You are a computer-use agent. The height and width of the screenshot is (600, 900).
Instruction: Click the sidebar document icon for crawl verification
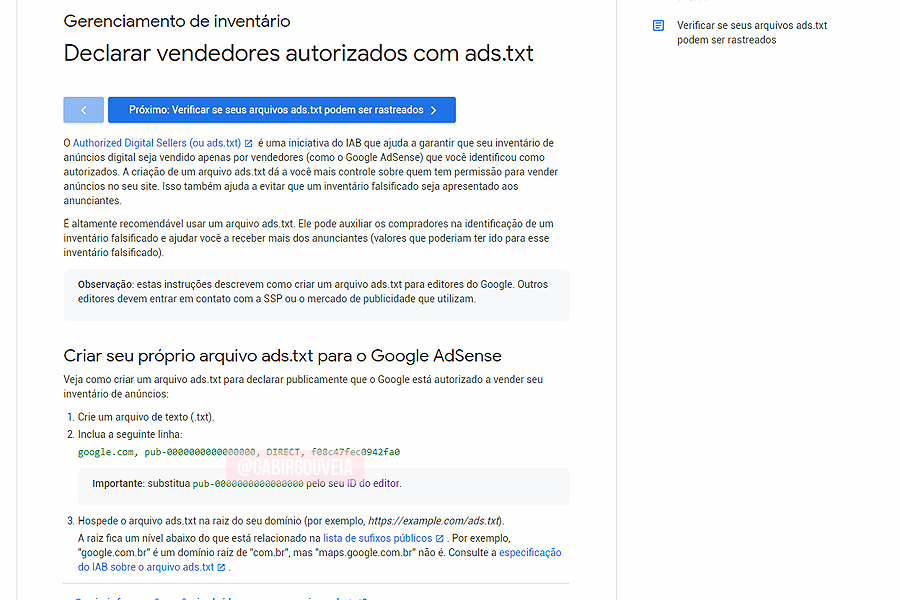point(658,25)
